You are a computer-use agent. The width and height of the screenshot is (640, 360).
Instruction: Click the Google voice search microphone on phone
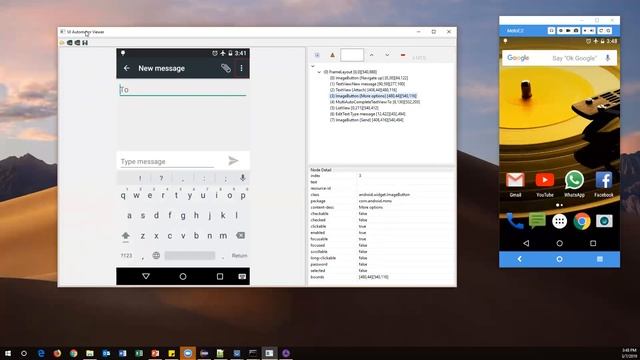click(x=608, y=58)
